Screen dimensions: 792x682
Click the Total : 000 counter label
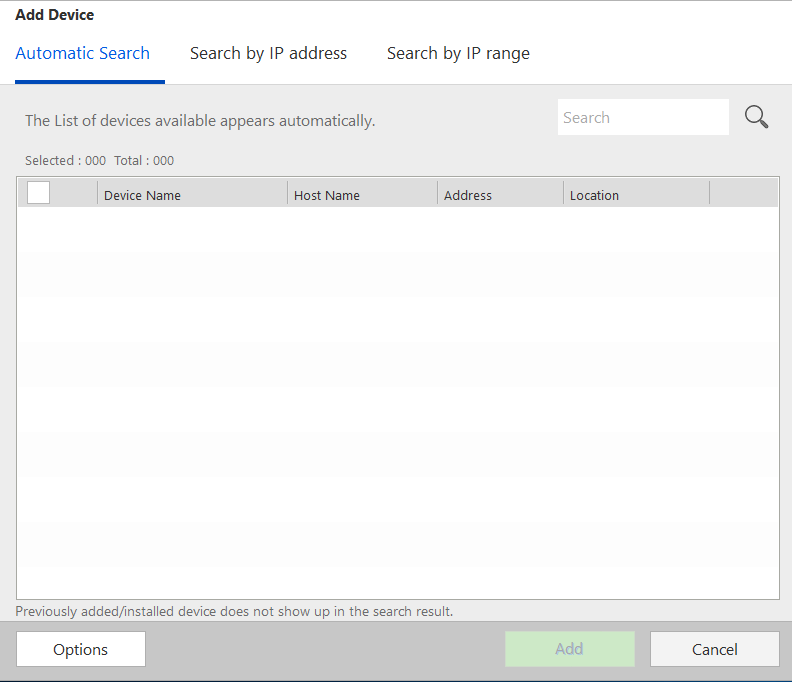[x=144, y=160]
